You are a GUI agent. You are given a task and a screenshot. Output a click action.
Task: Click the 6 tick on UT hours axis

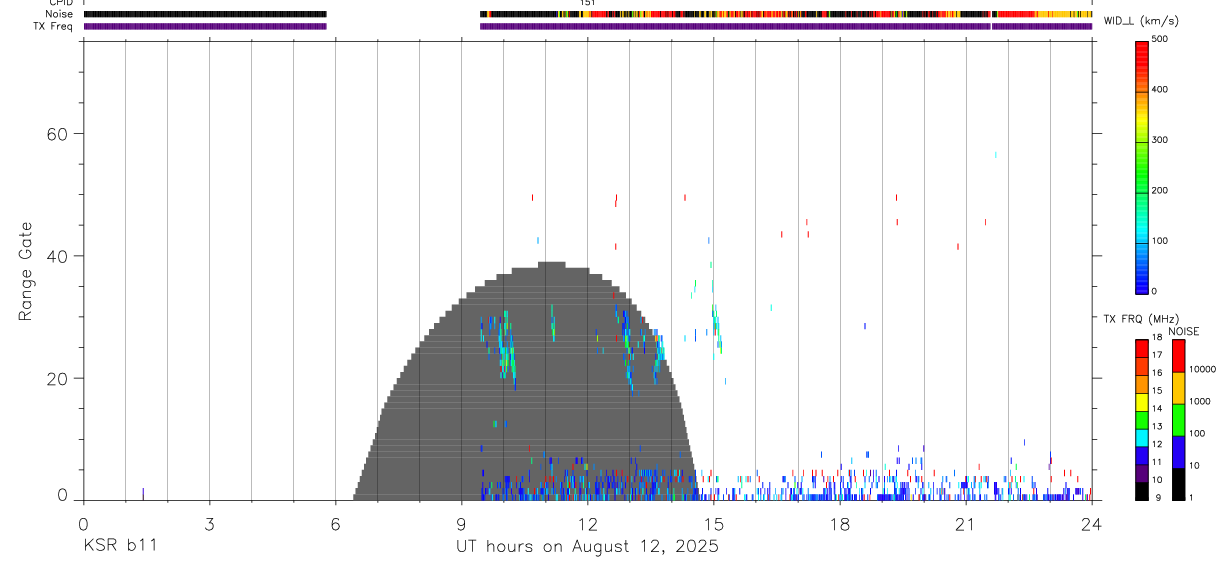tap(336, 523)
